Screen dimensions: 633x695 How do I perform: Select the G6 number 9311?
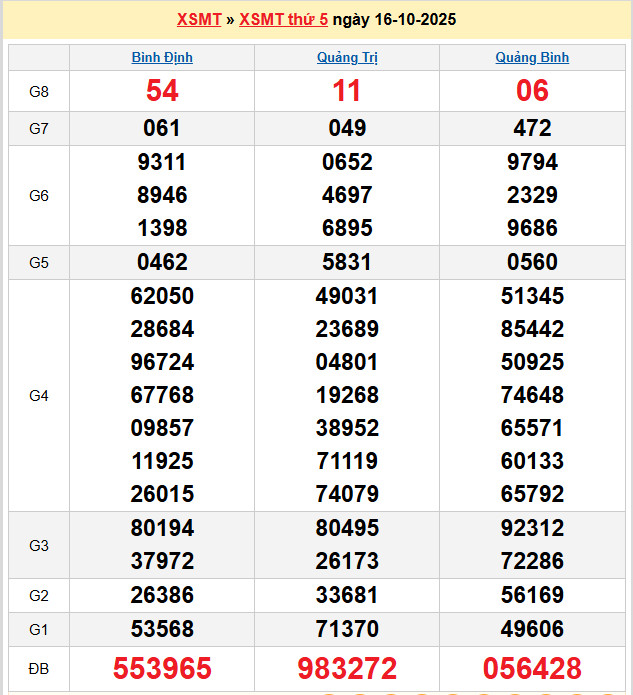(x=162, y=162)
